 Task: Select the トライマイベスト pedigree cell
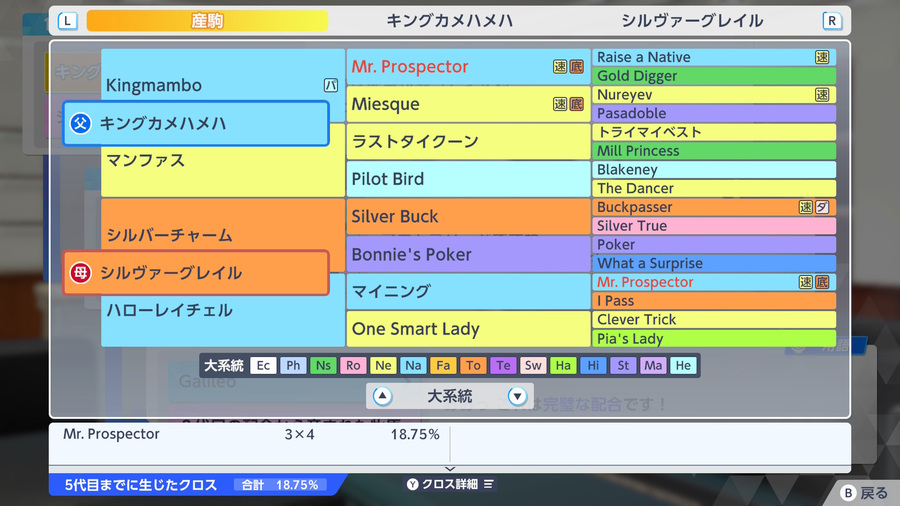[x=714, y=132]
